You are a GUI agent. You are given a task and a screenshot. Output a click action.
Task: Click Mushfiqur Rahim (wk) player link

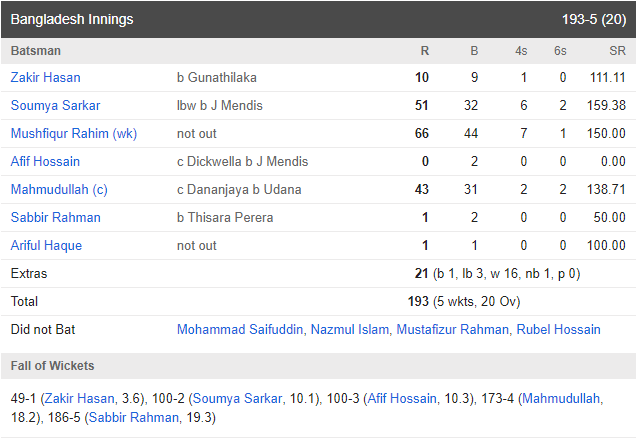click(x=74, y=134)
